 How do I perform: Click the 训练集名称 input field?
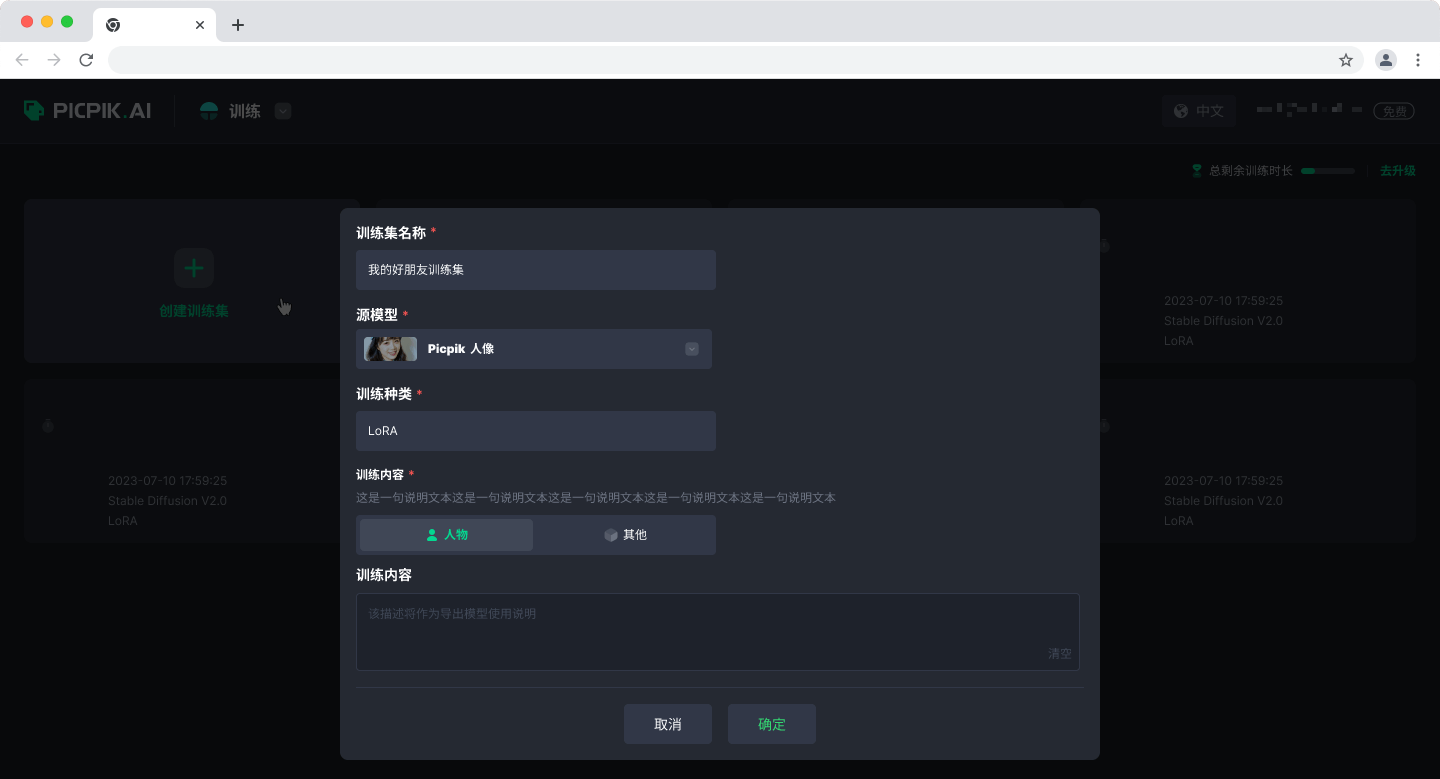tap(535, 270)
